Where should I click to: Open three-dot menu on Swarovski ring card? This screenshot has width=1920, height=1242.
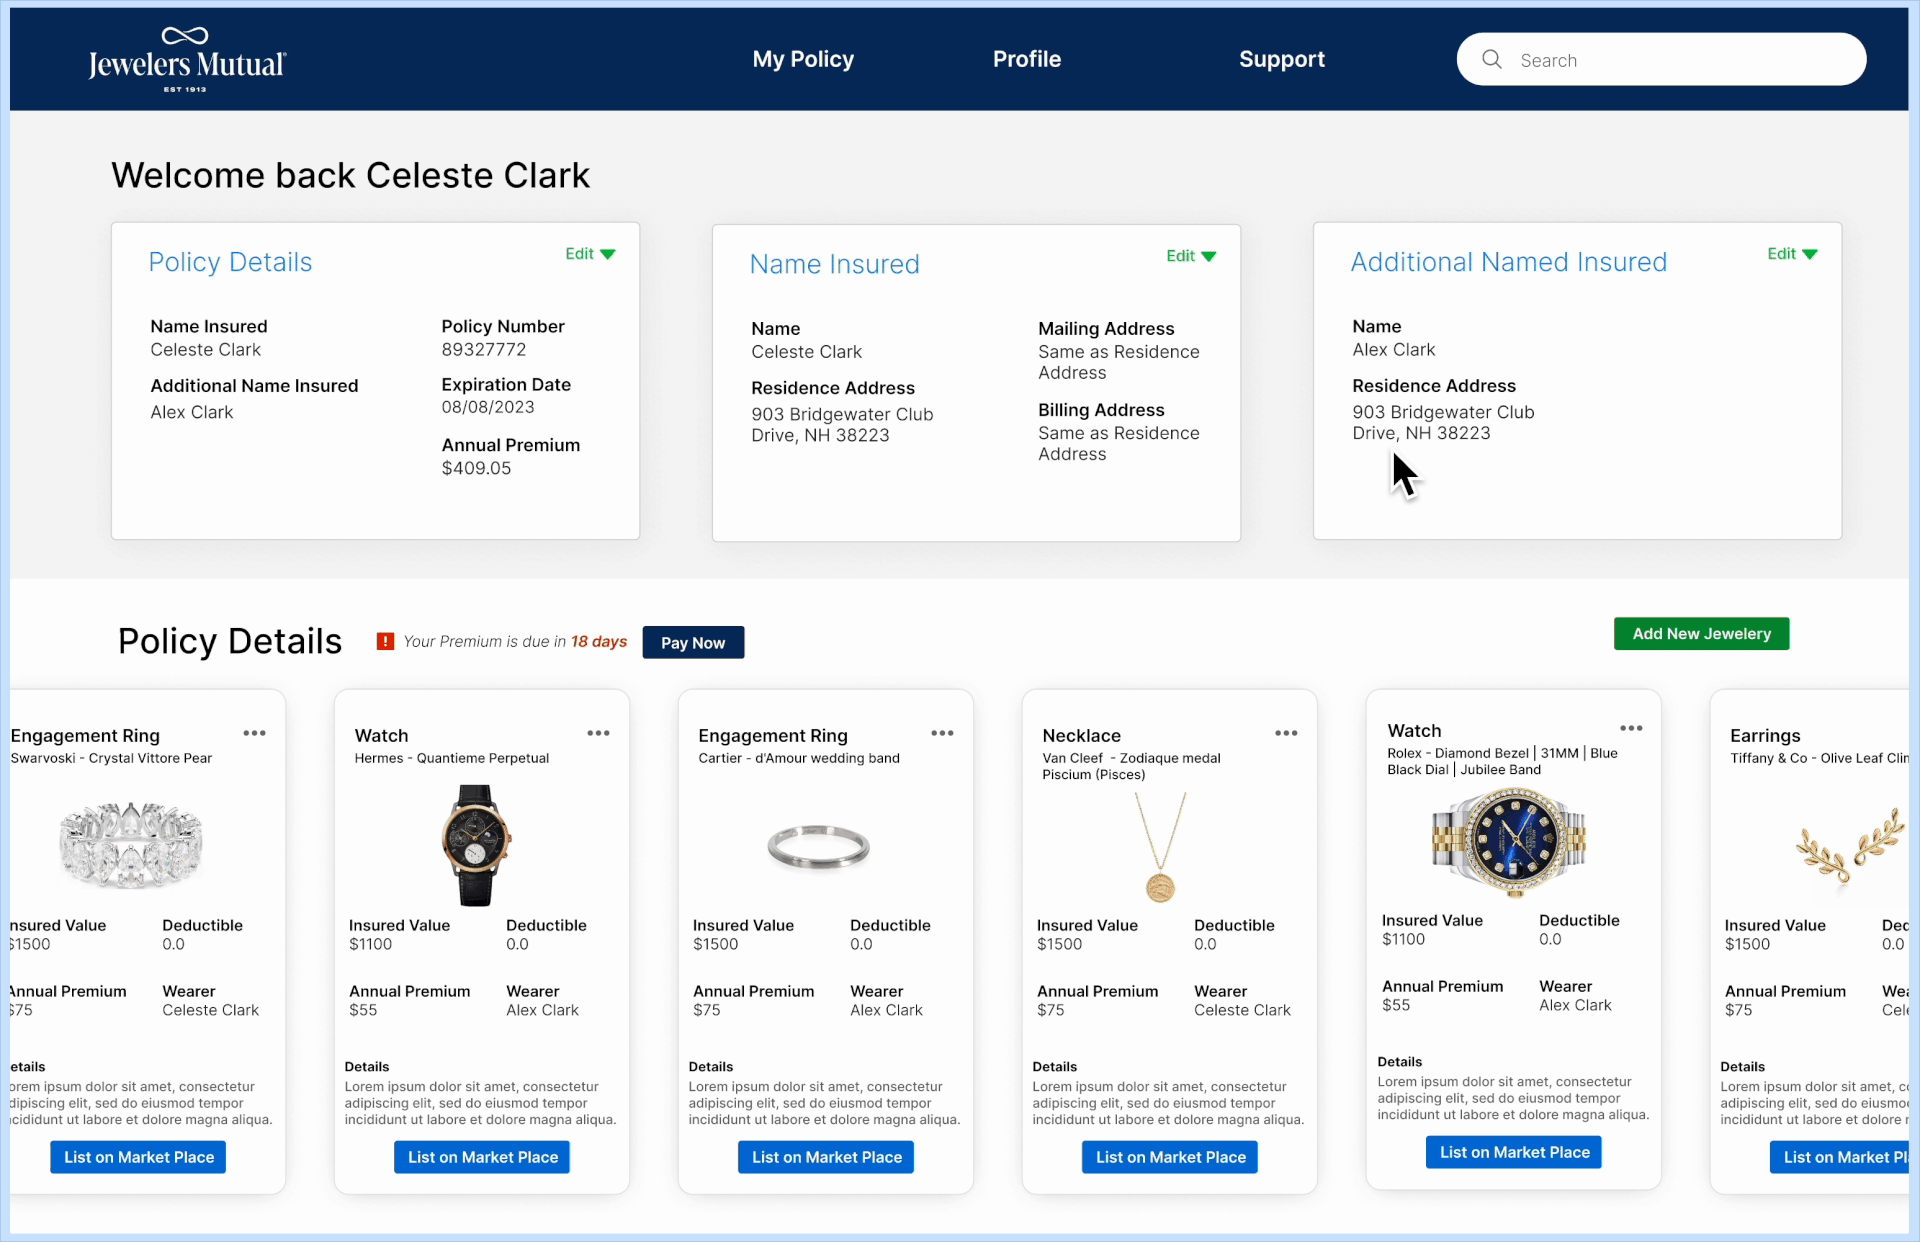click(x=254, y=733)
